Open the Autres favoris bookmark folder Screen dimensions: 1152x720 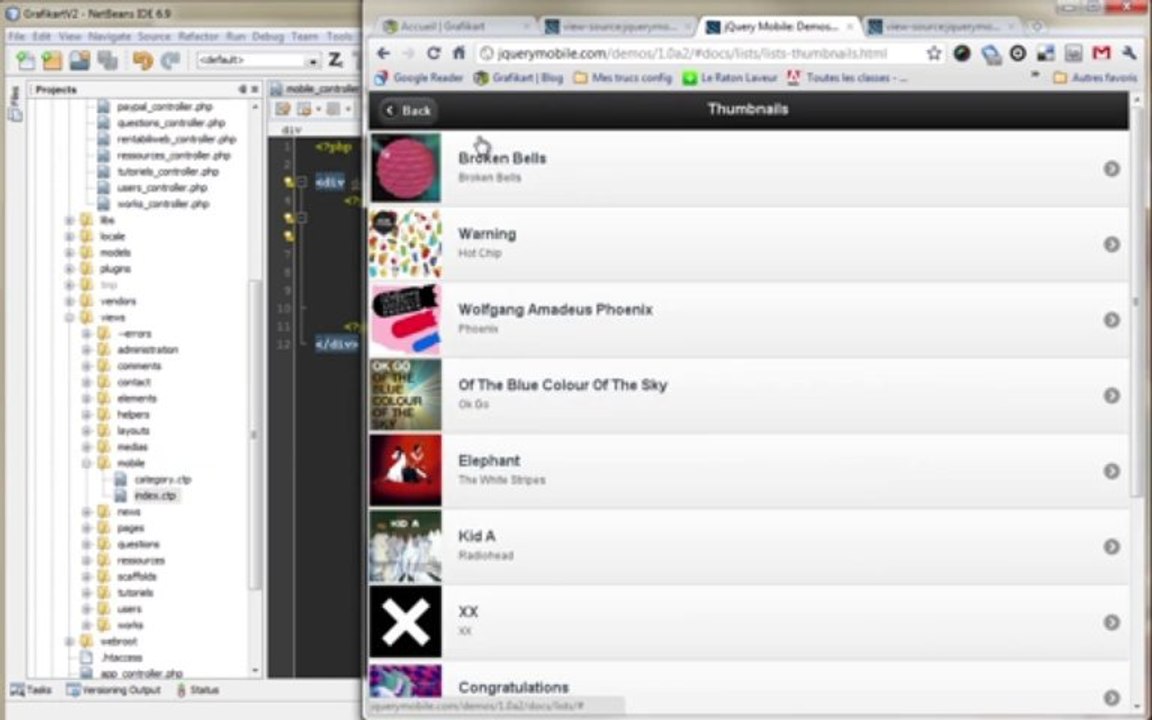[1095, 77]
